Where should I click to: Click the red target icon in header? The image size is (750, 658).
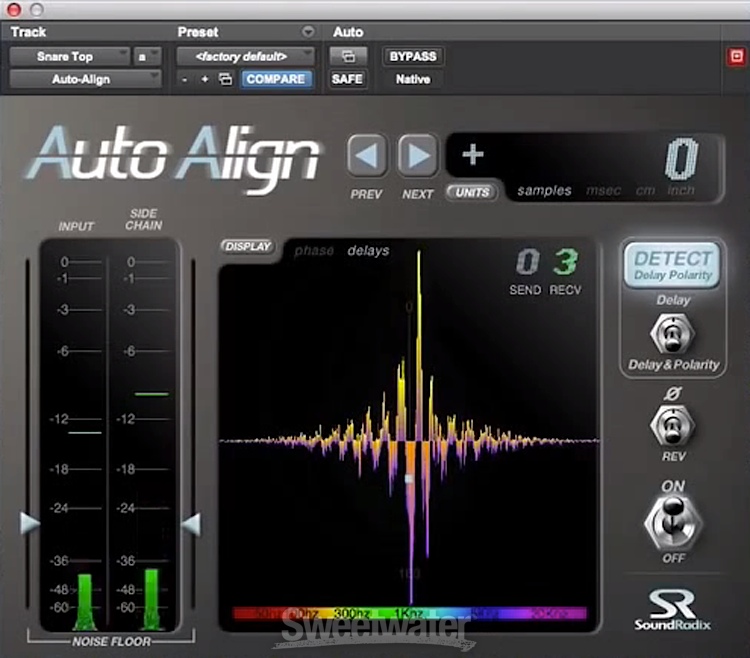pos(737,56)
